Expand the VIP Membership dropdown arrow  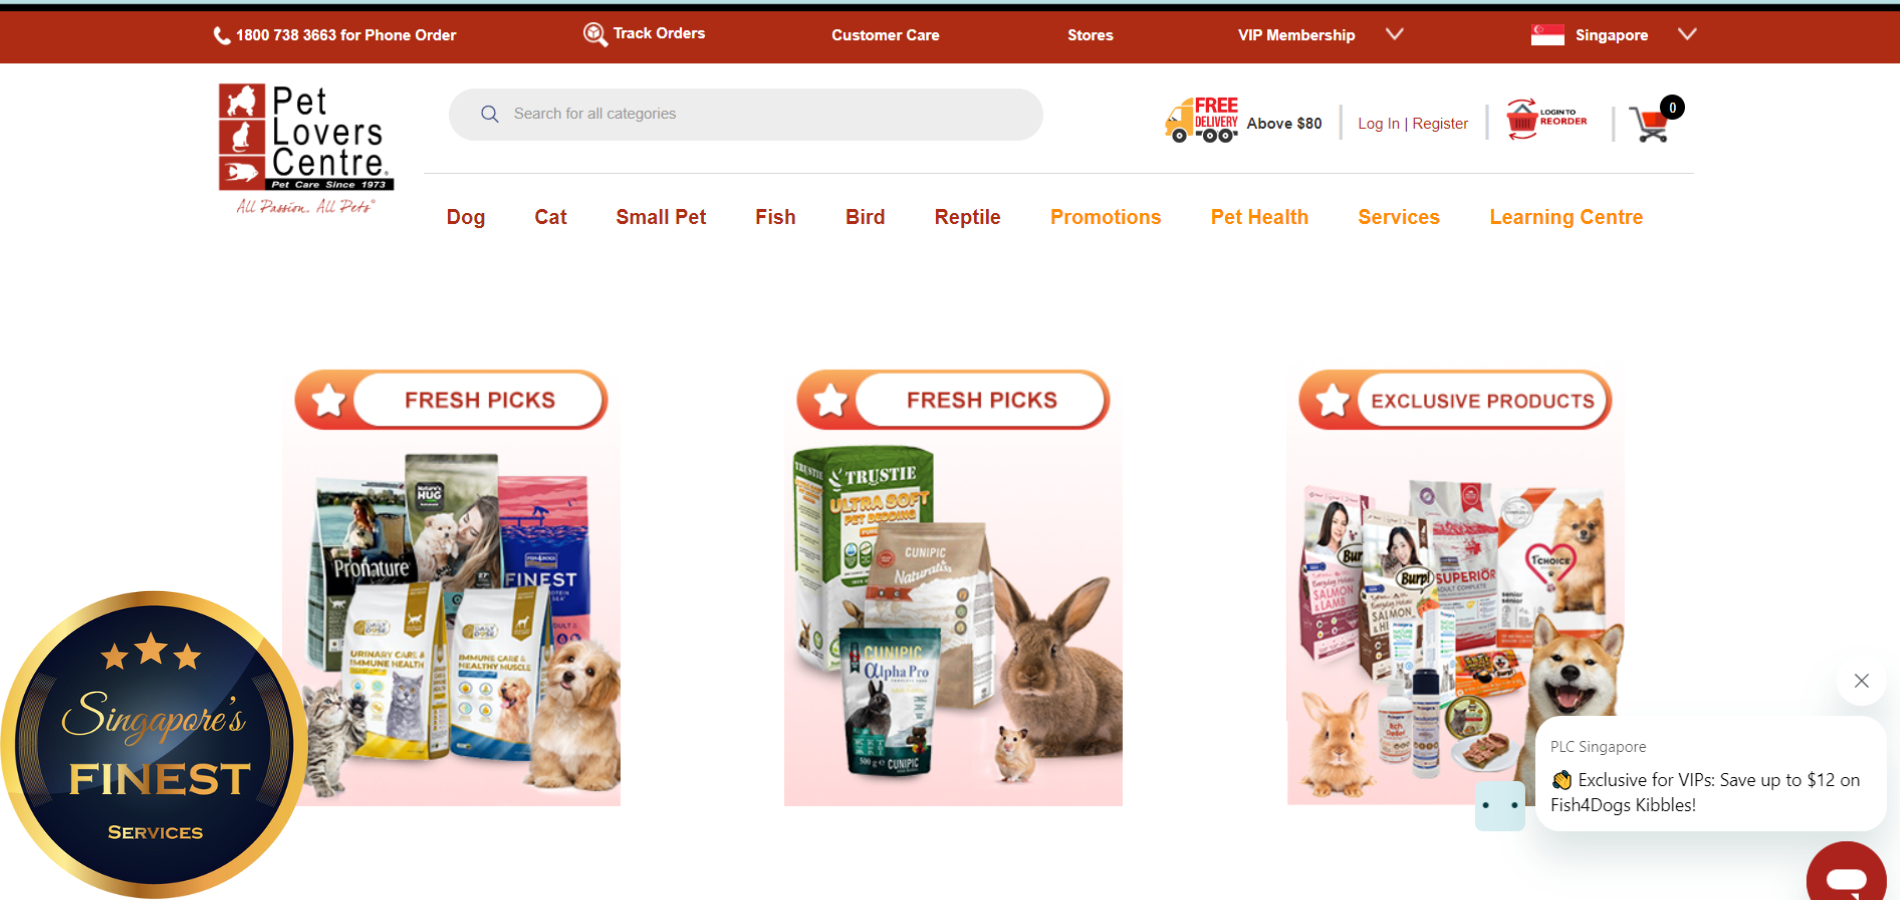(x=1394, y=34)
